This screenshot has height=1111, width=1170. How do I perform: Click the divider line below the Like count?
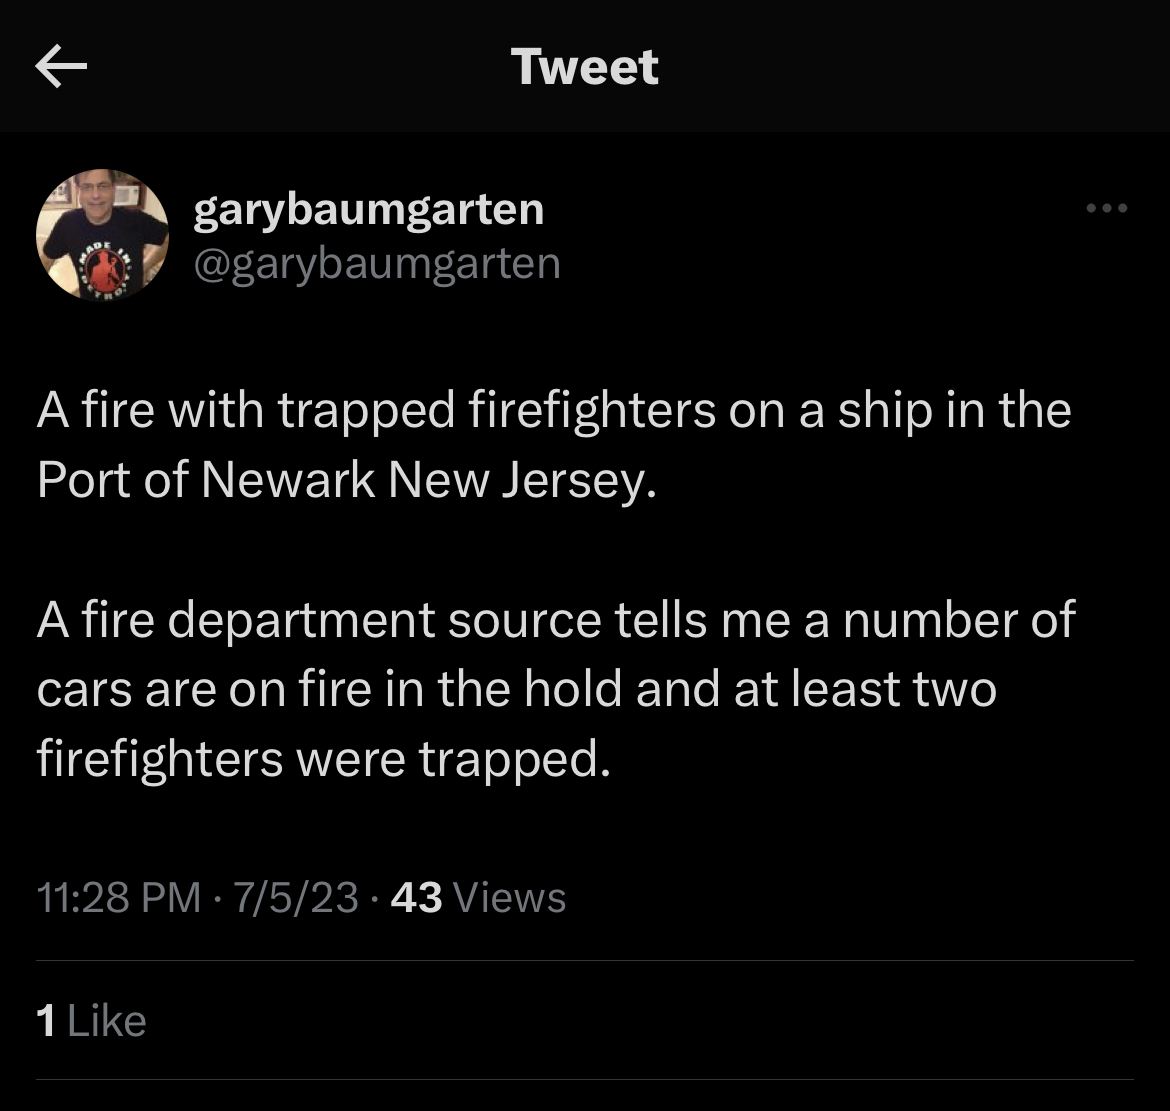pyautogui.click(x=585, y=1080)
